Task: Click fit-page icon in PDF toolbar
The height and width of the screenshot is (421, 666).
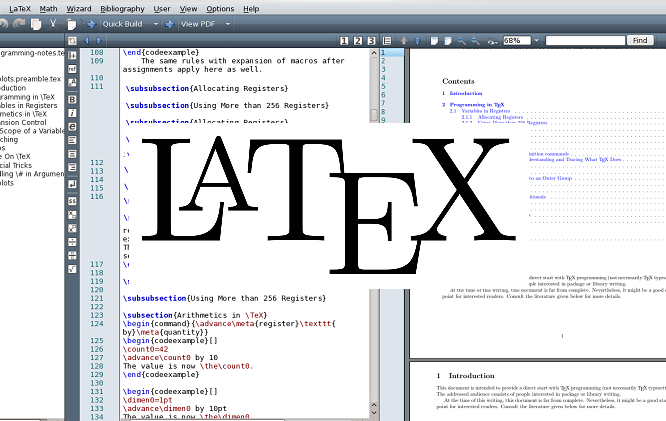Action: (x=448, y=41)
